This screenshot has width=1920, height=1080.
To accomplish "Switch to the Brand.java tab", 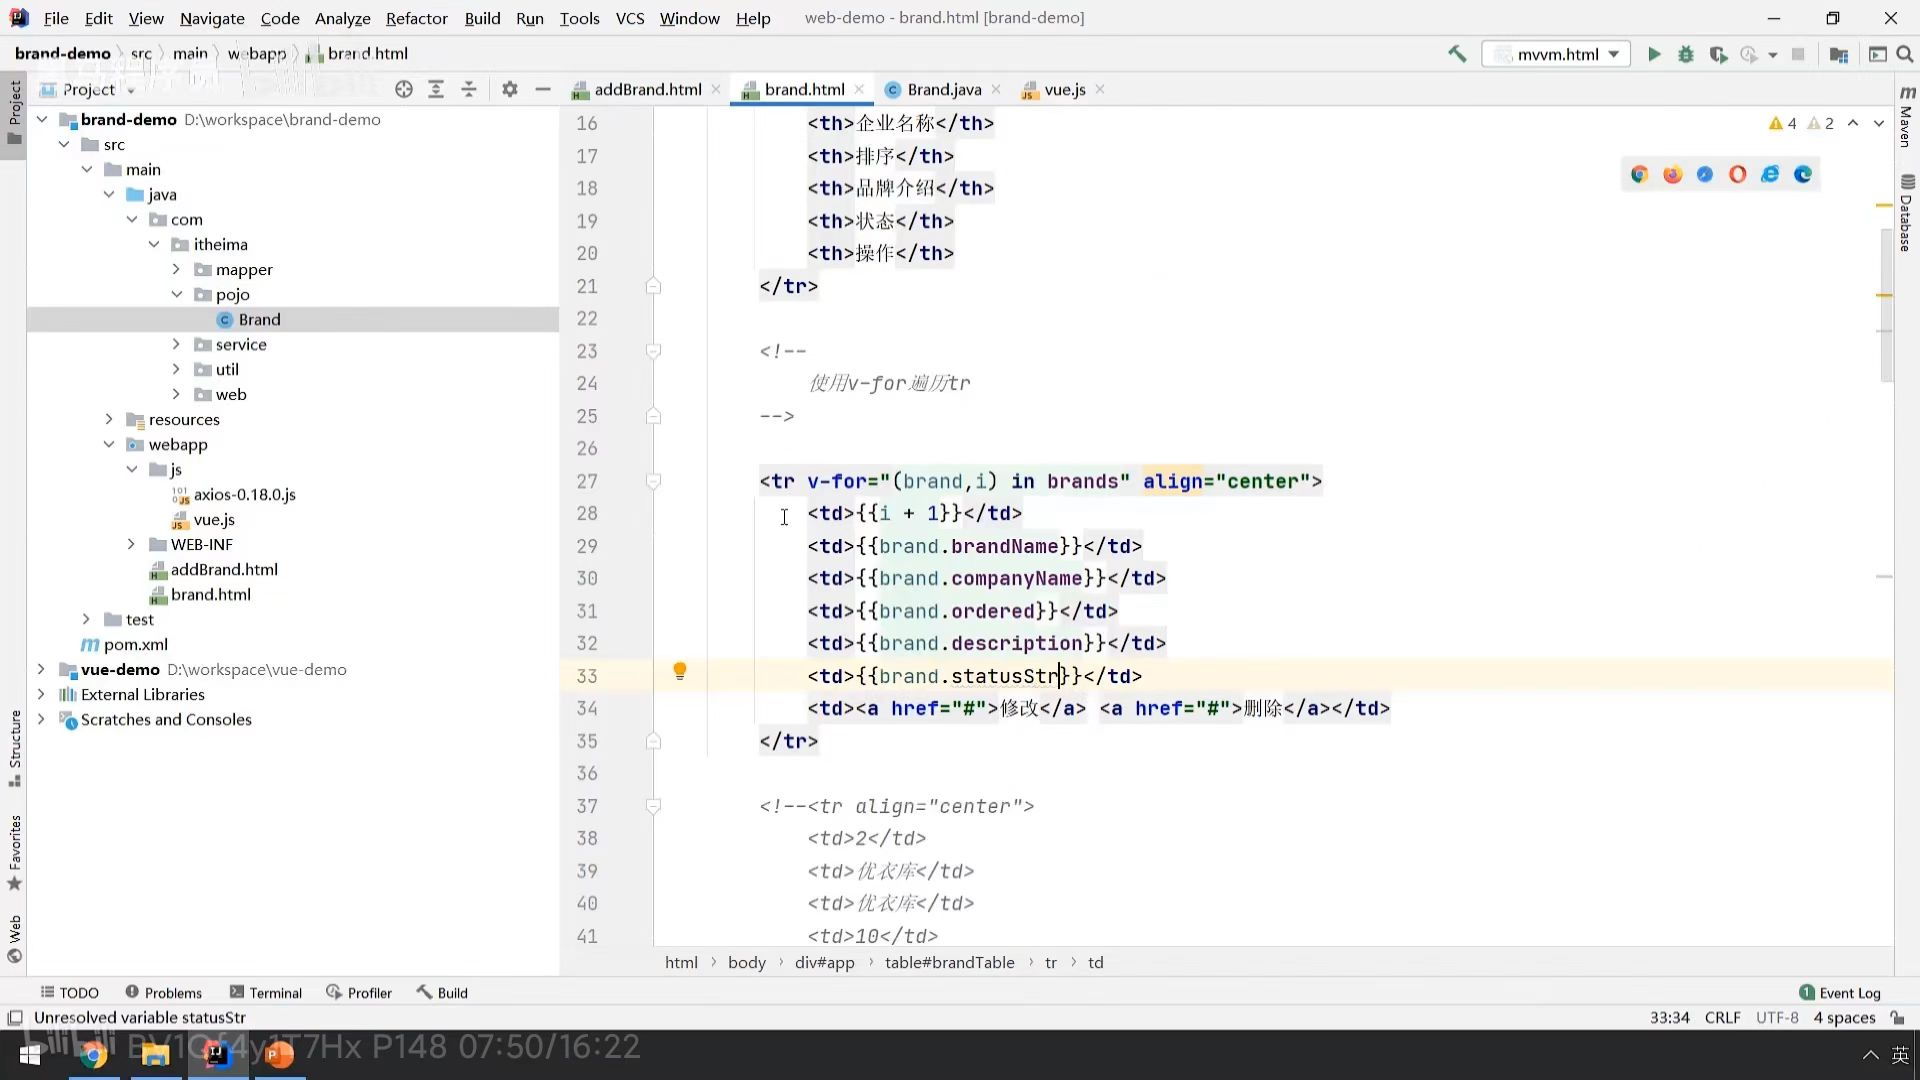I will pyautogui.click(x=943, y=89).
